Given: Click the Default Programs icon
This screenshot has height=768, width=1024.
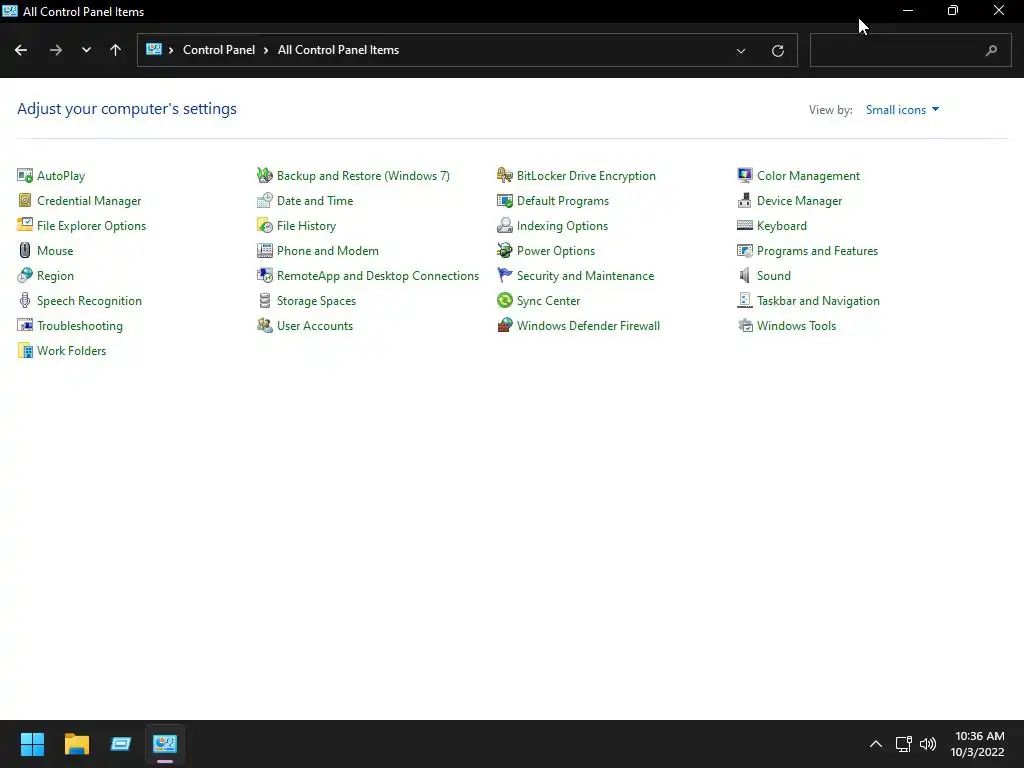Looking at the screenshot, I should click(x=505, y=200).
